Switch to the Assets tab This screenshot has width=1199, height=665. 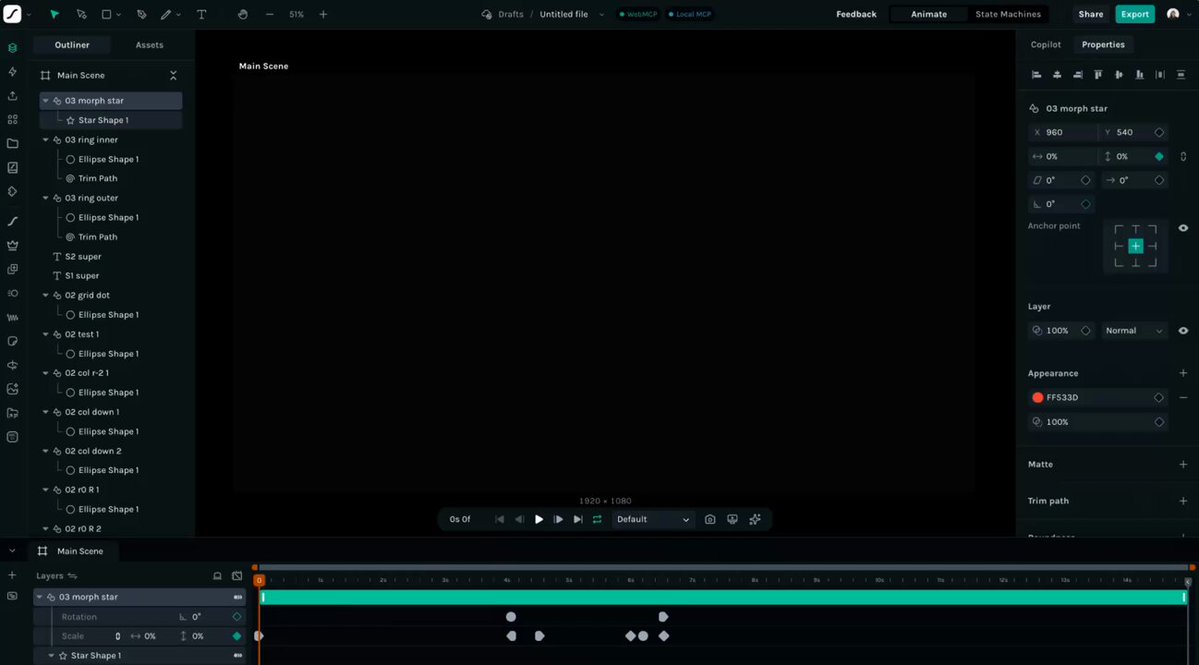coord(149,45)
